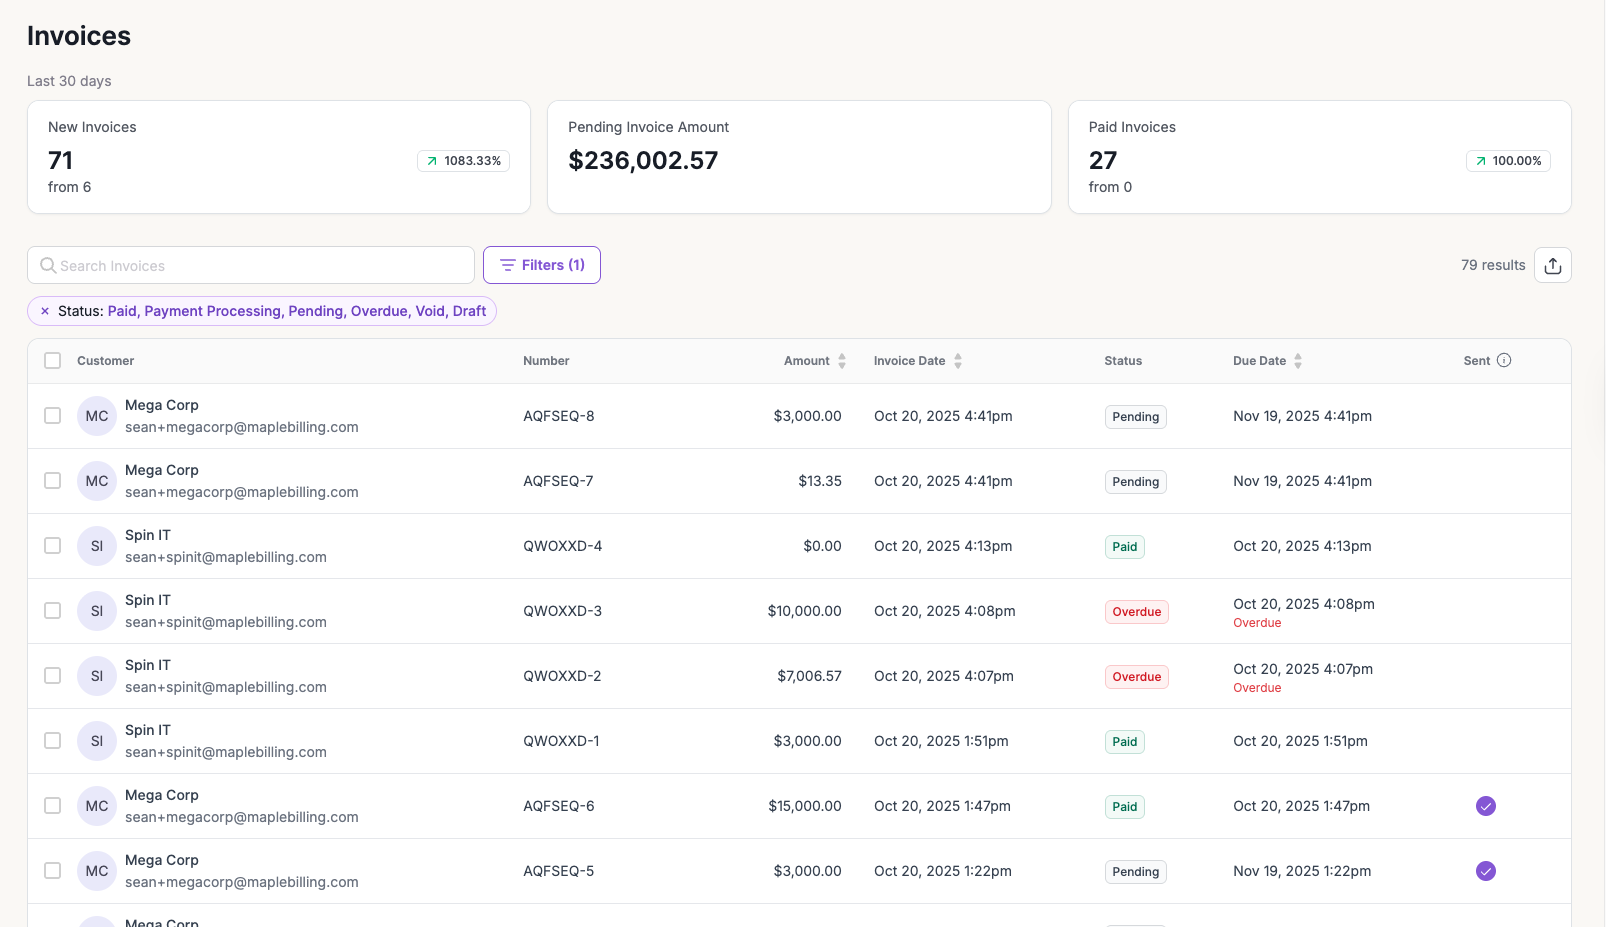This screenshot has height=927, width=1606.
Task: Open the Filters (1) button
Action: (x=542, y=265)
